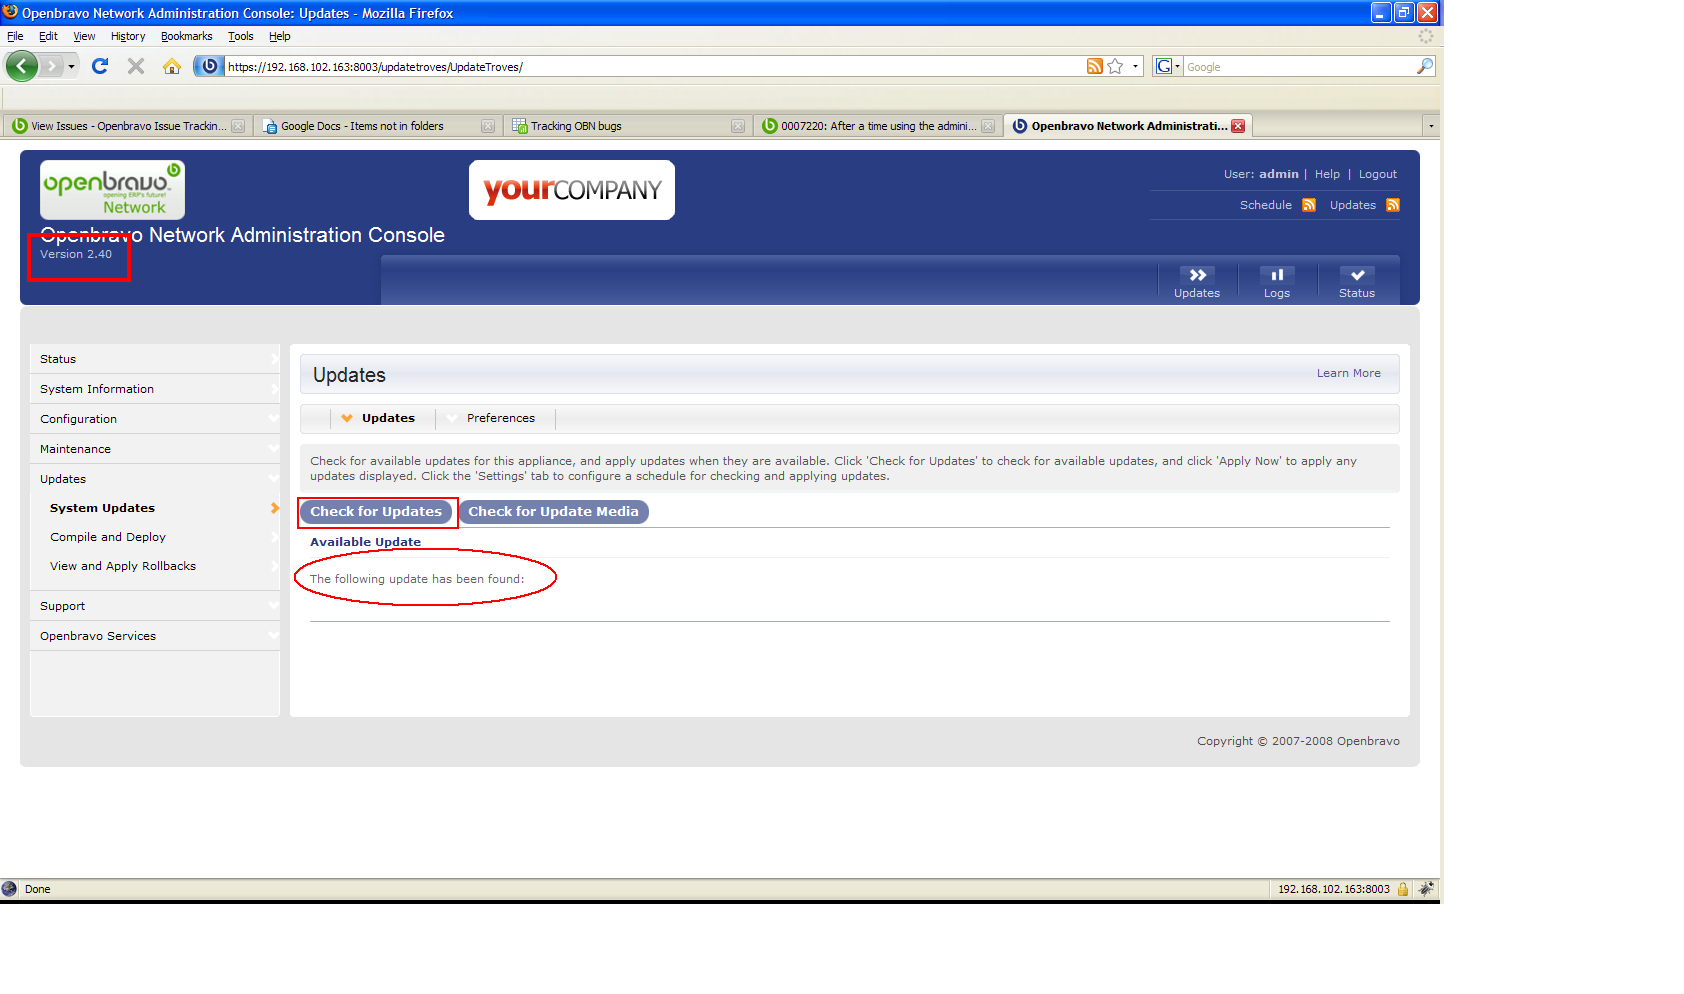The height and width of the screenshot is (994, 1684).
Task: Click the status bar icon right of the padlock
Action: [1426, 889]
